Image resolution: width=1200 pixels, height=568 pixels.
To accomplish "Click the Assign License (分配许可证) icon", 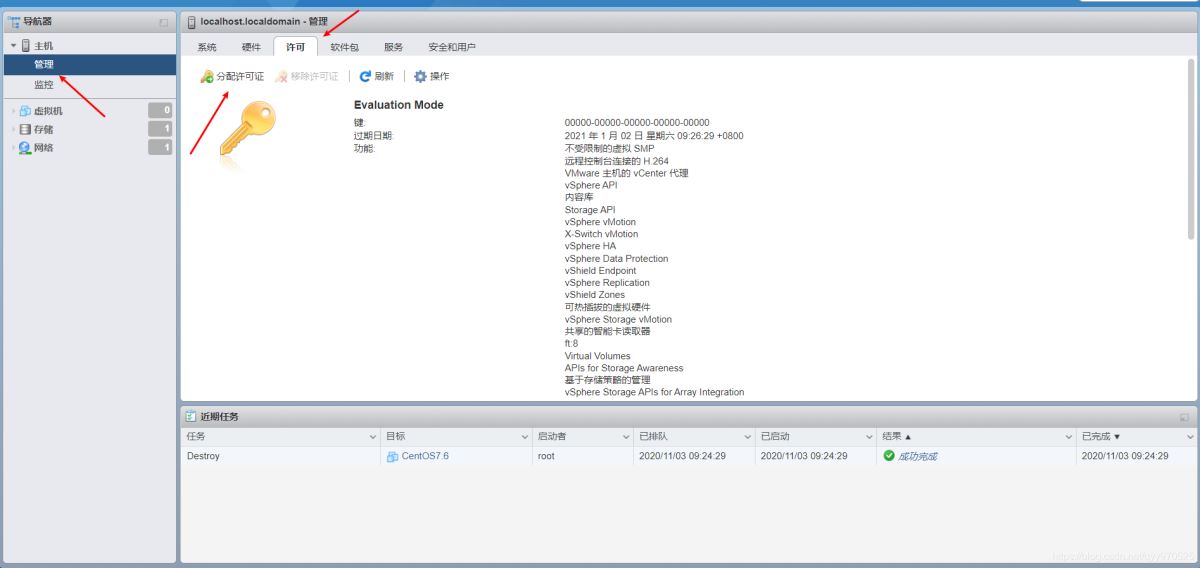I will click(207, 77).
